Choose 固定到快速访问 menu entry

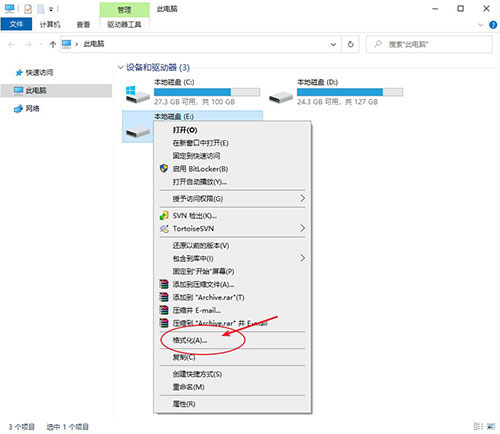233,156
